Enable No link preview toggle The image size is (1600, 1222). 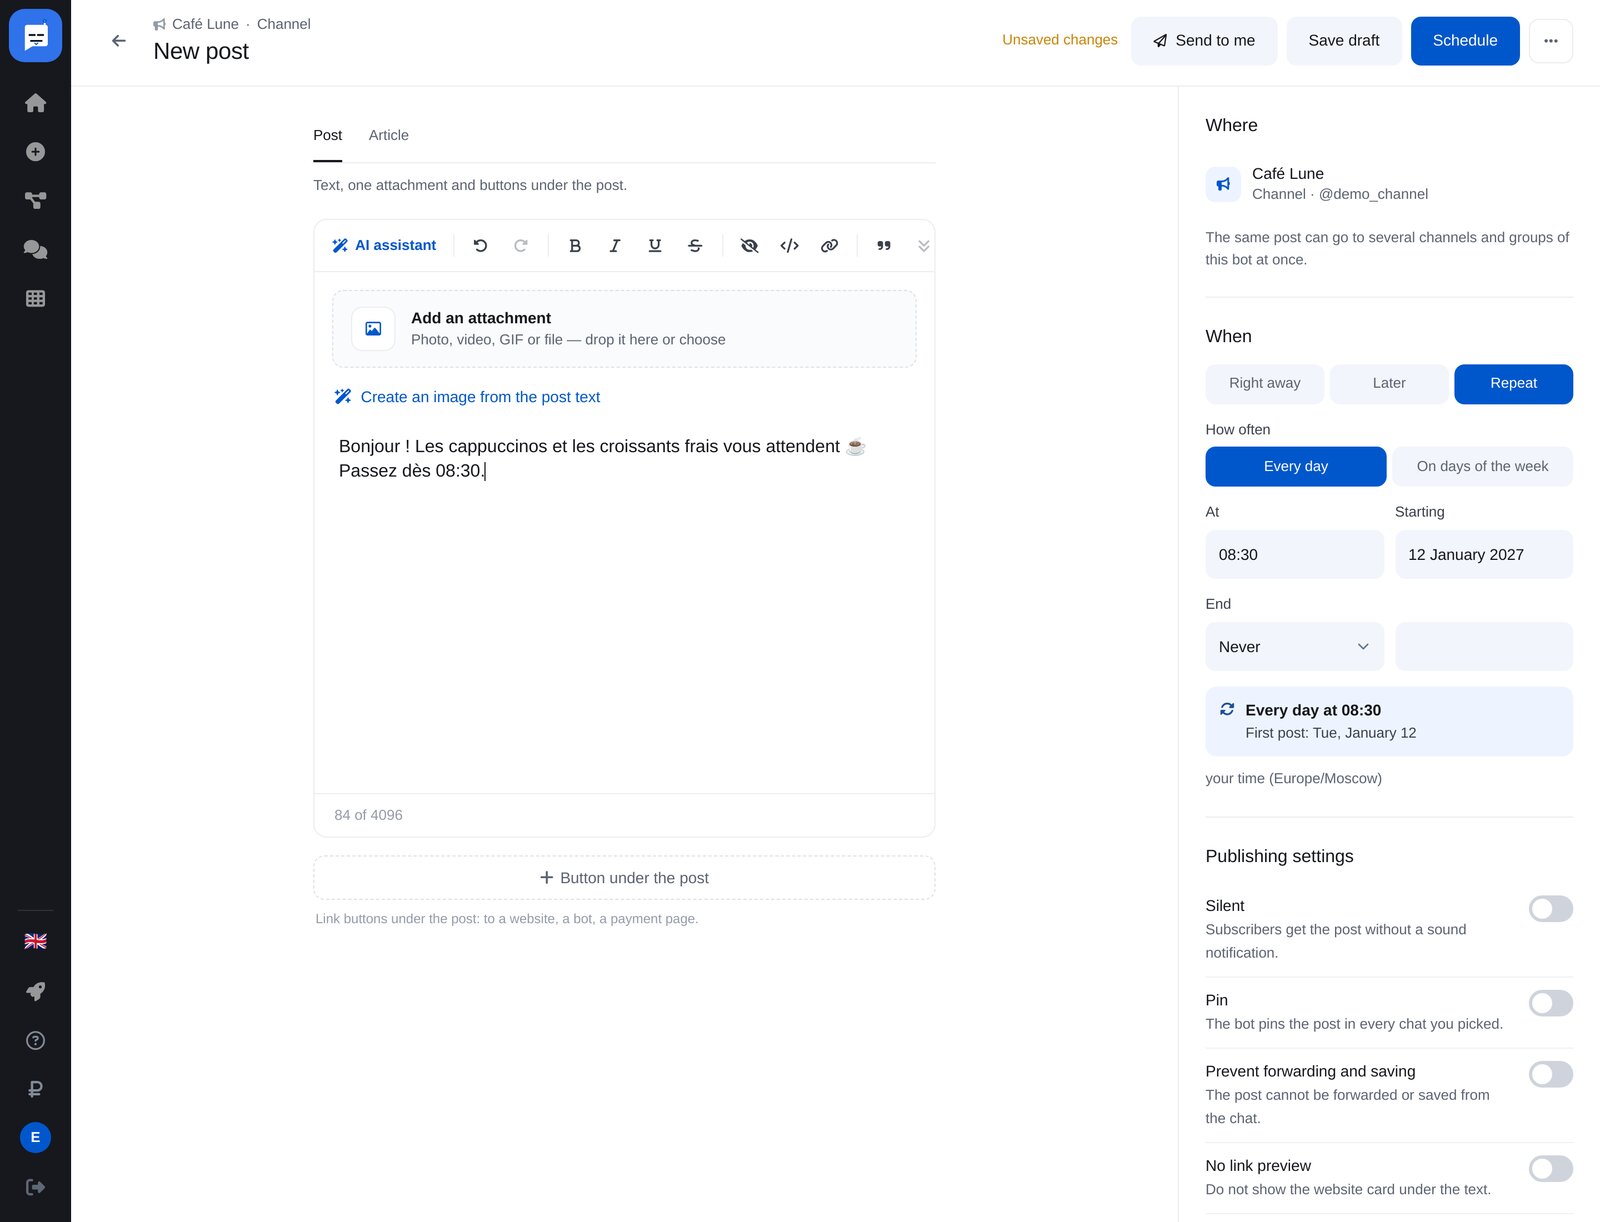[x=1550, y=1168]
